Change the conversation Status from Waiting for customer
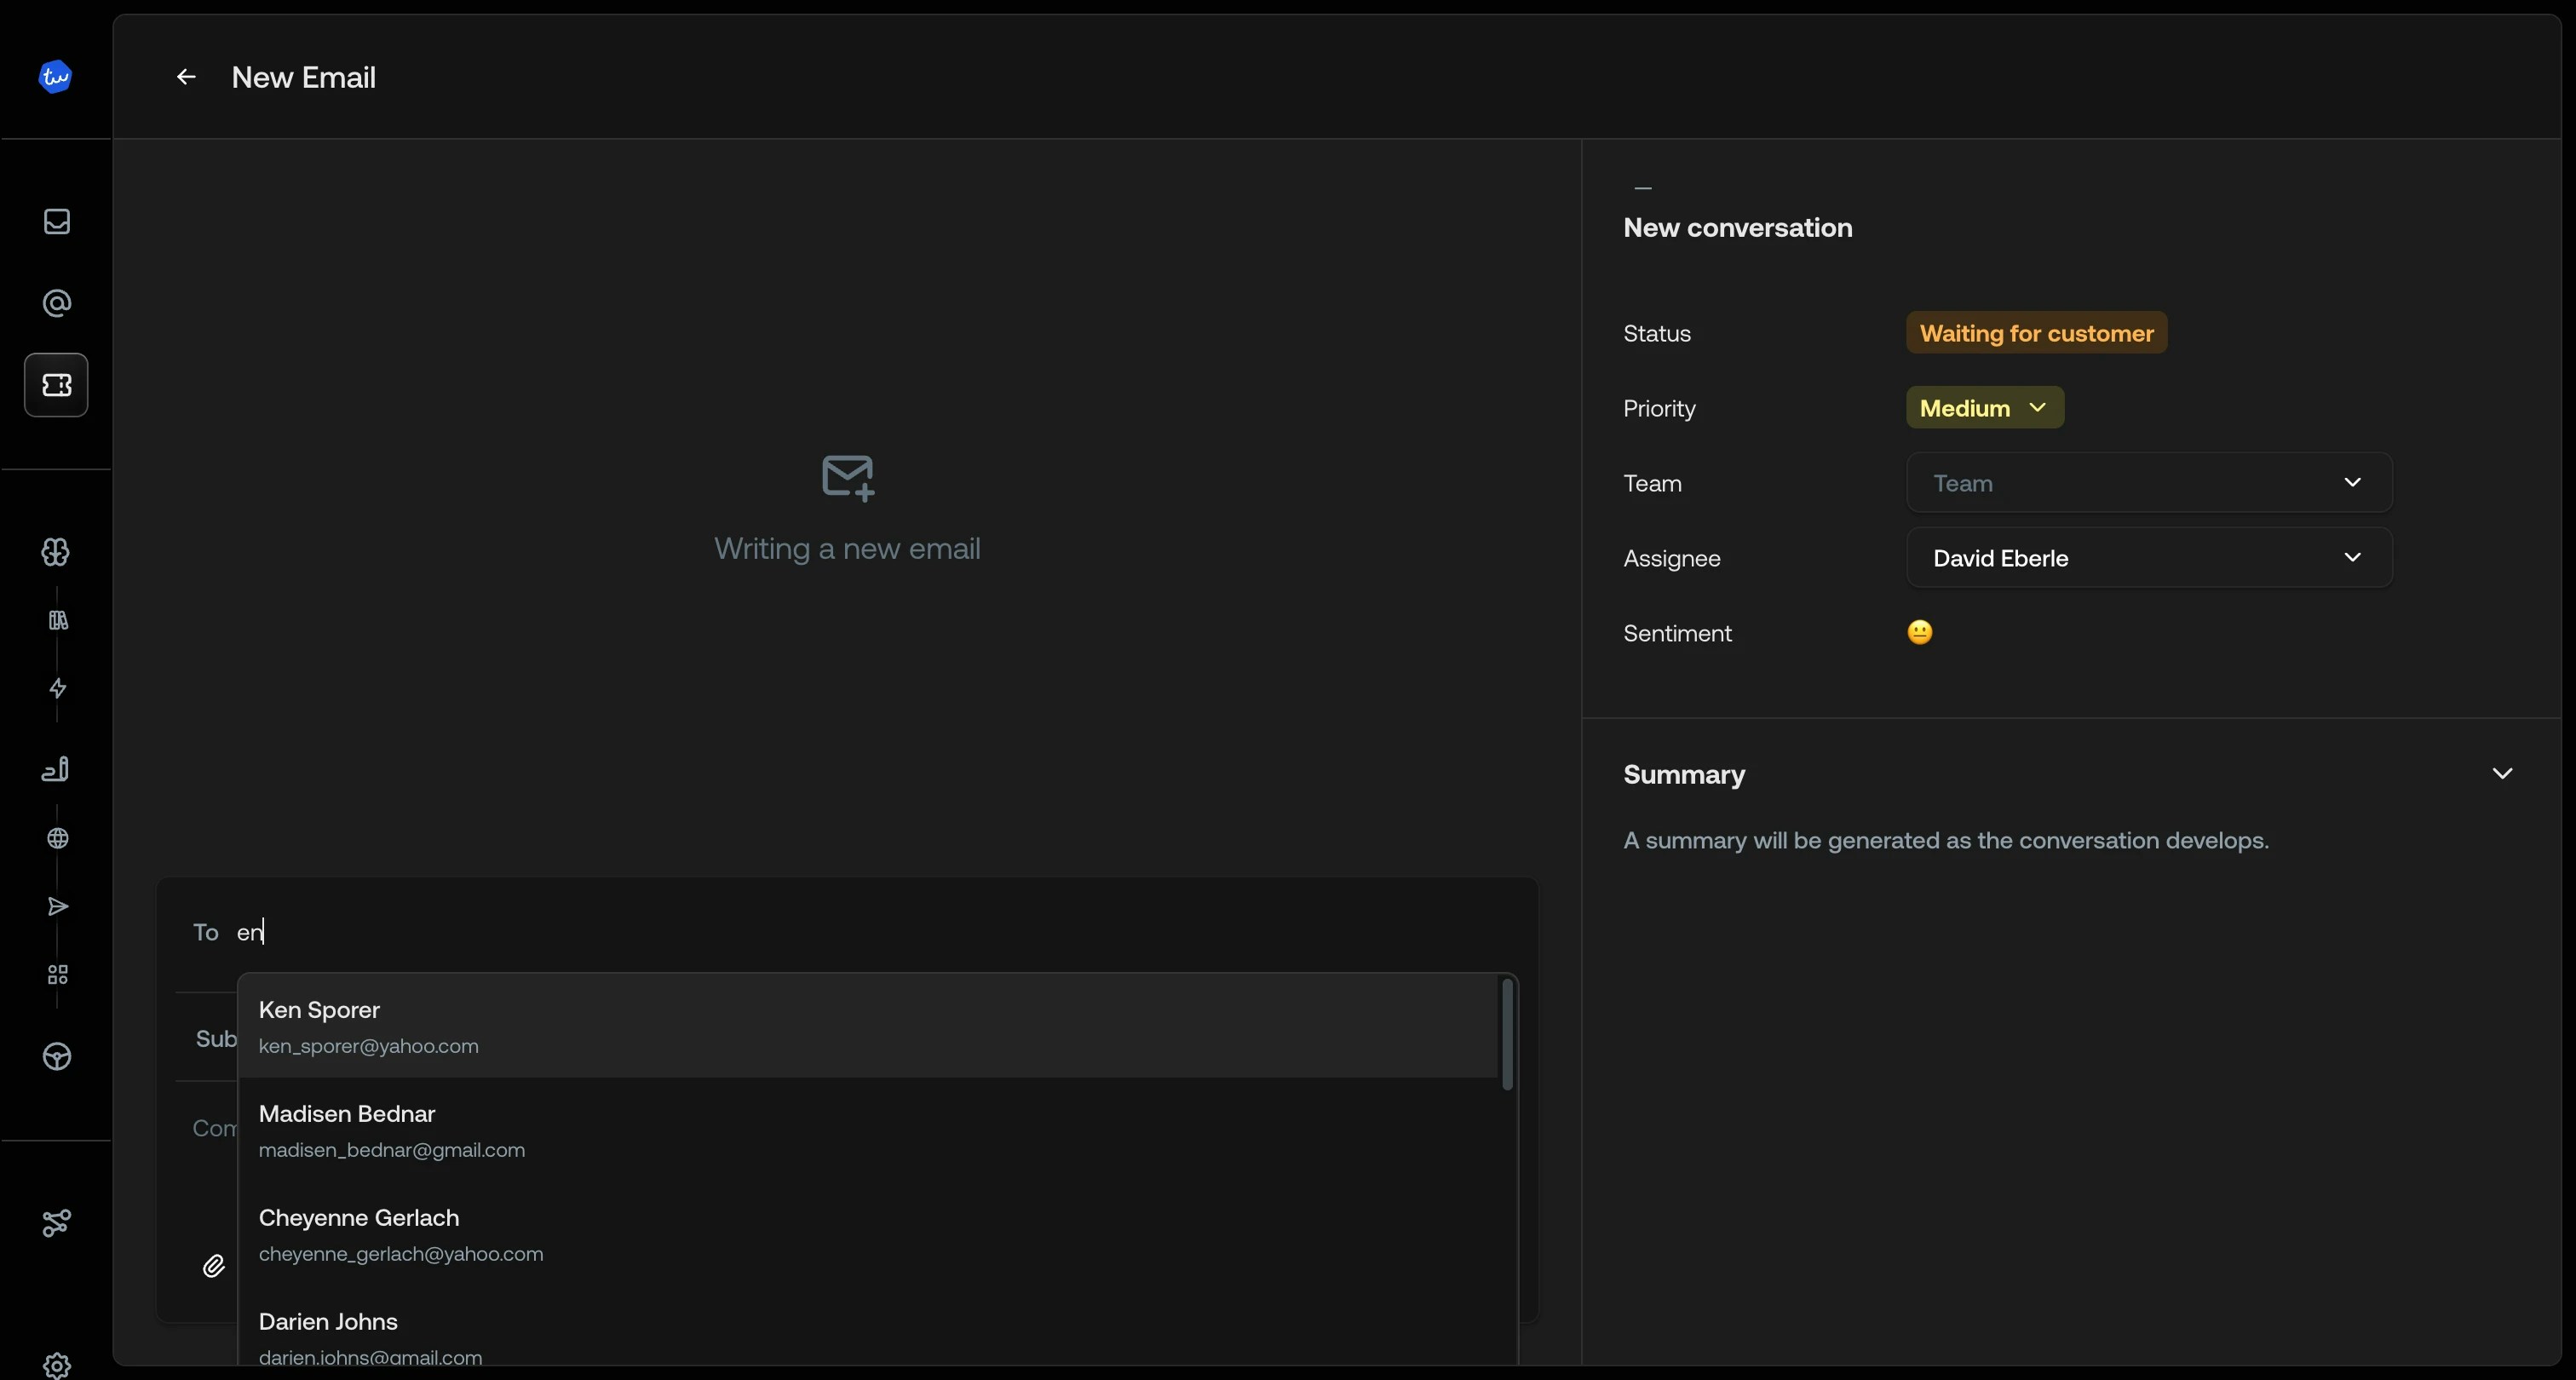This screenshot has height=1380, width=2576. (2035, 332)
